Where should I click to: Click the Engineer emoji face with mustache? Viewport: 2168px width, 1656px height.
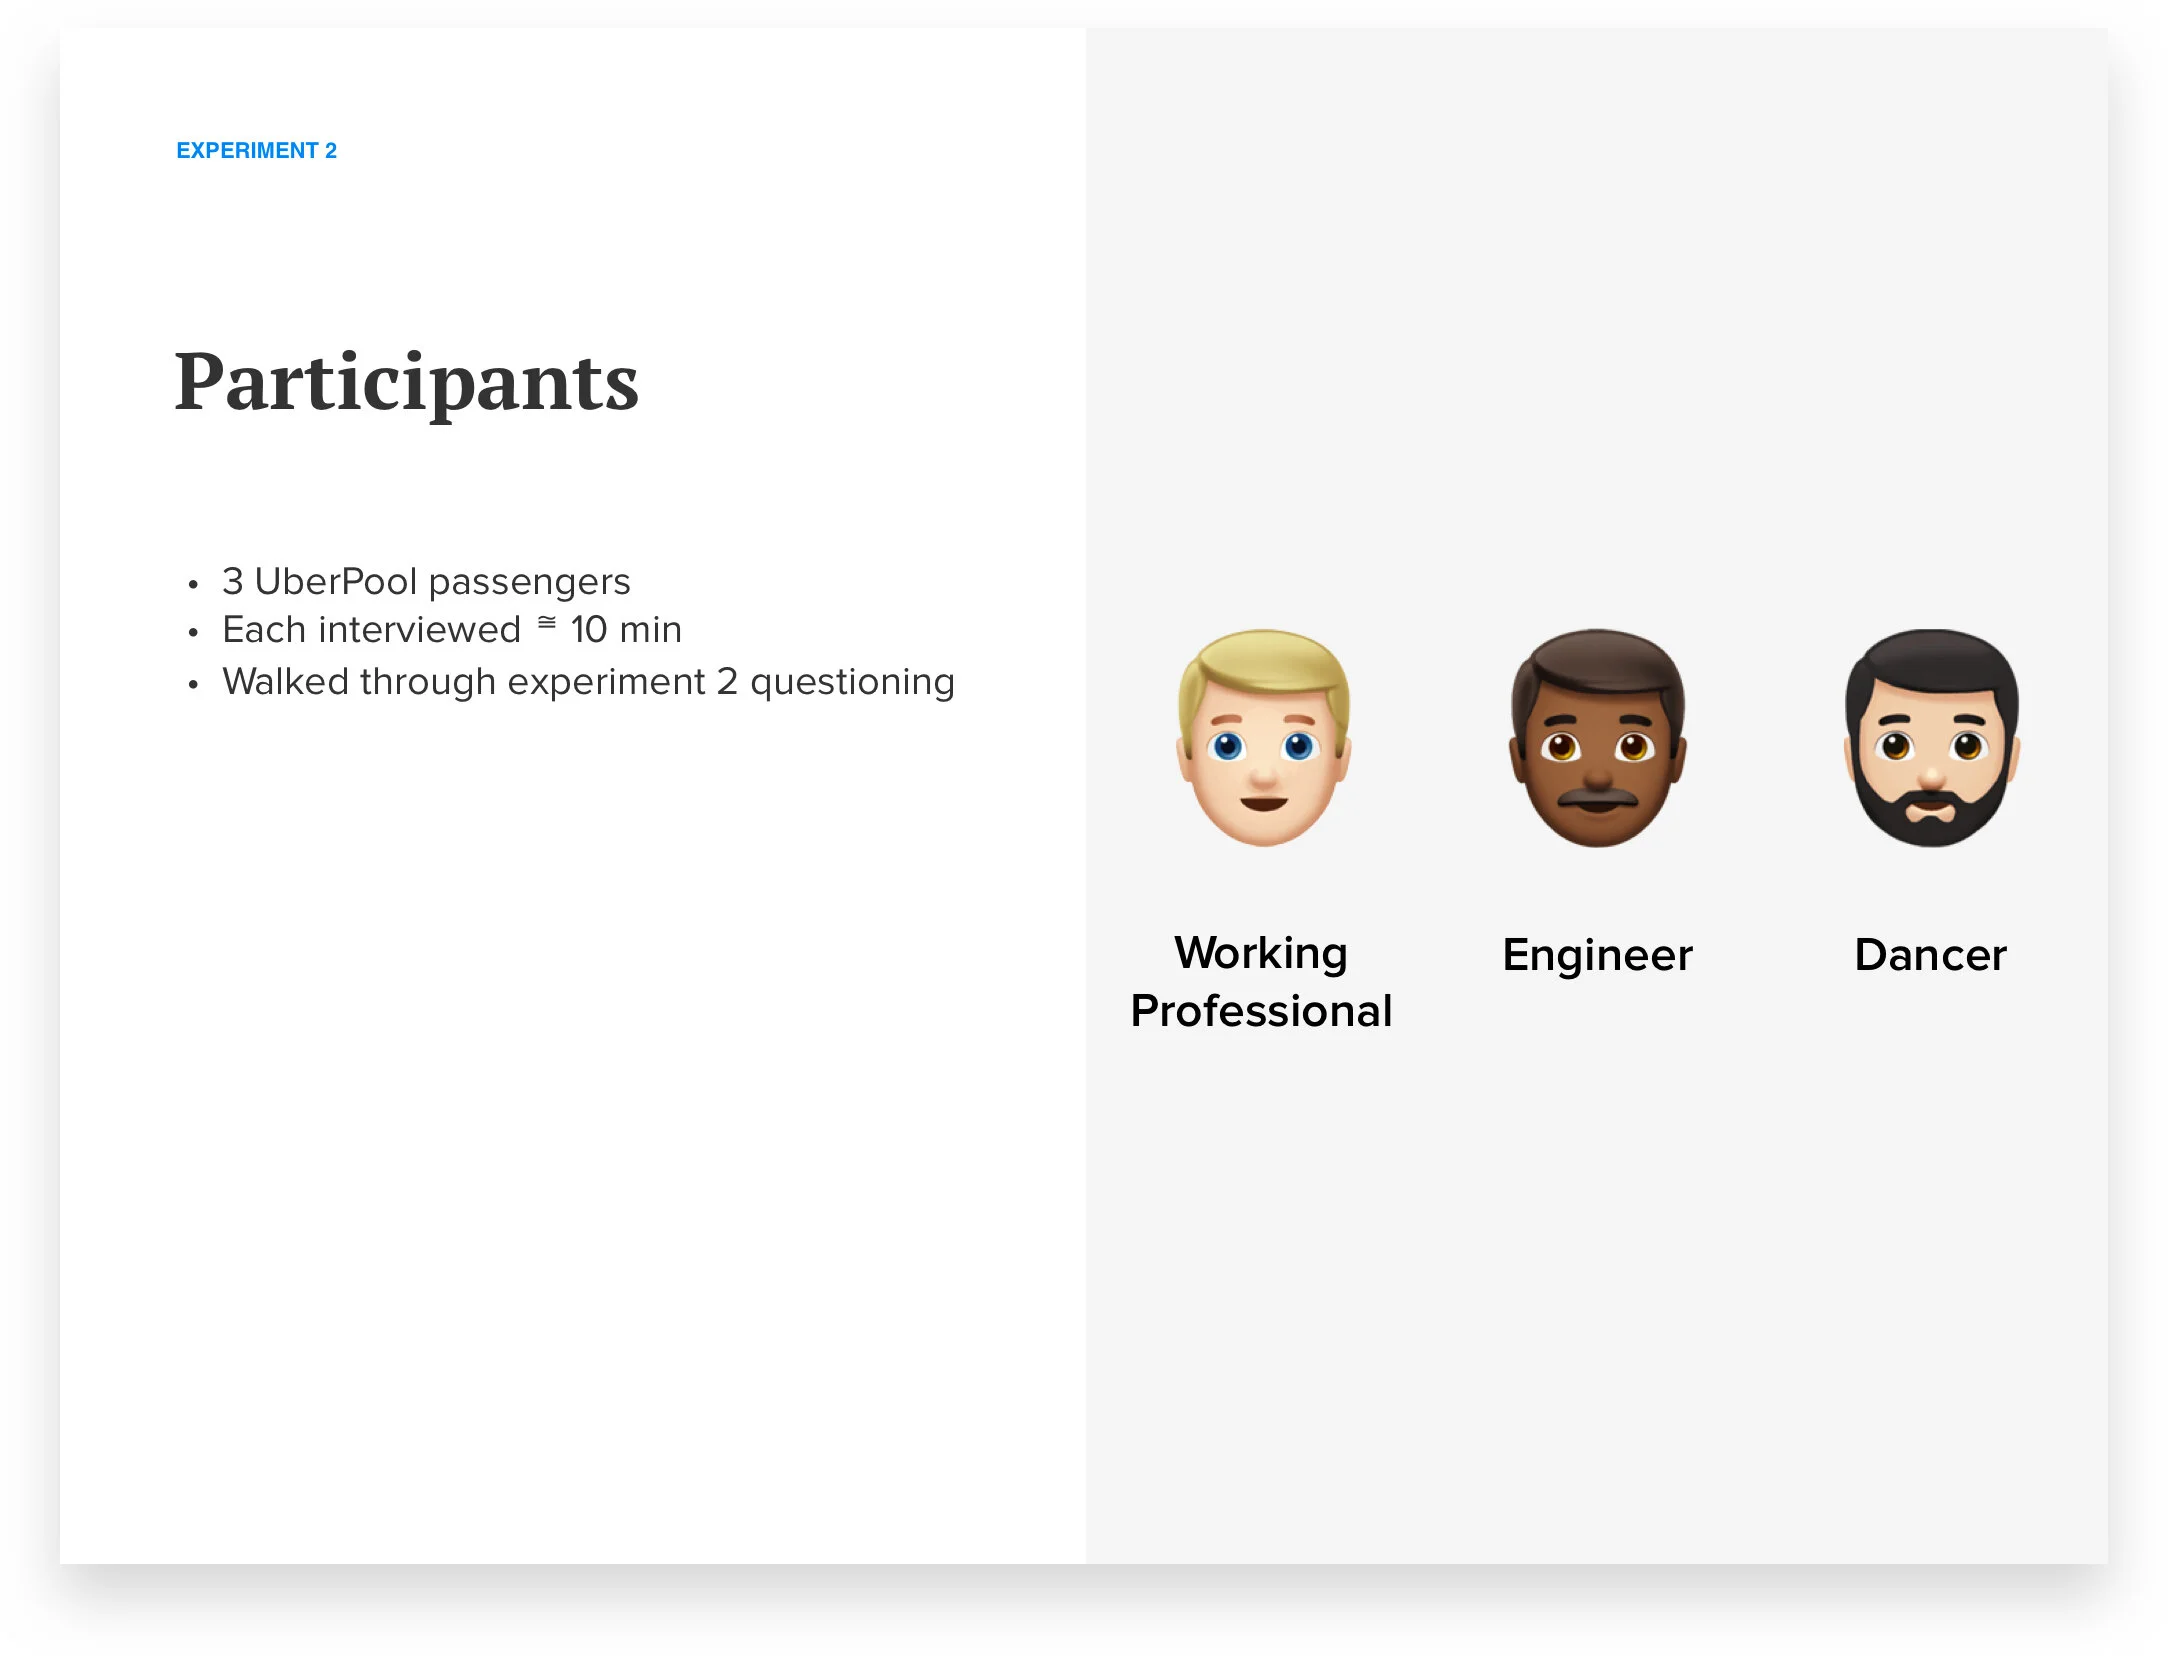tap(1597, 738)
